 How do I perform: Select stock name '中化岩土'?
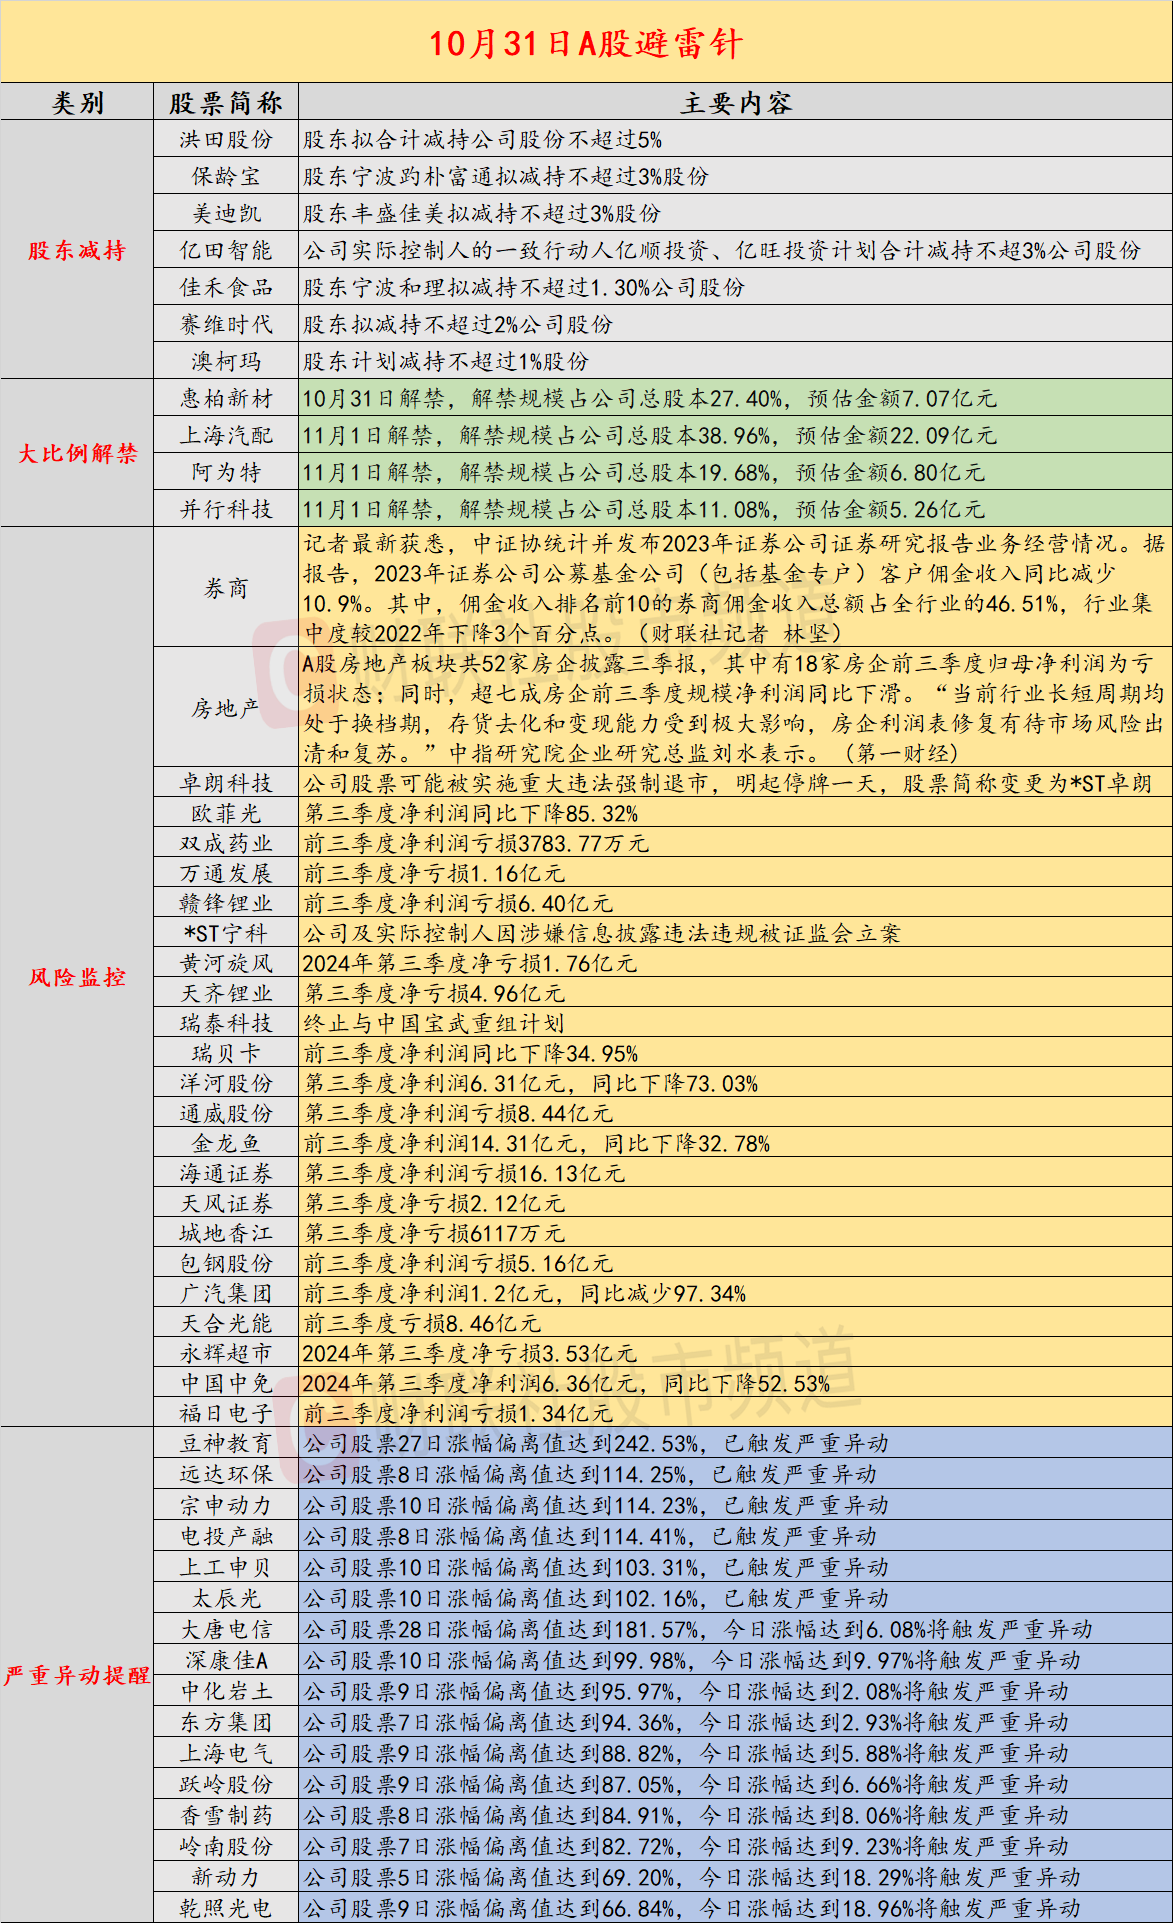point(226,1692)
